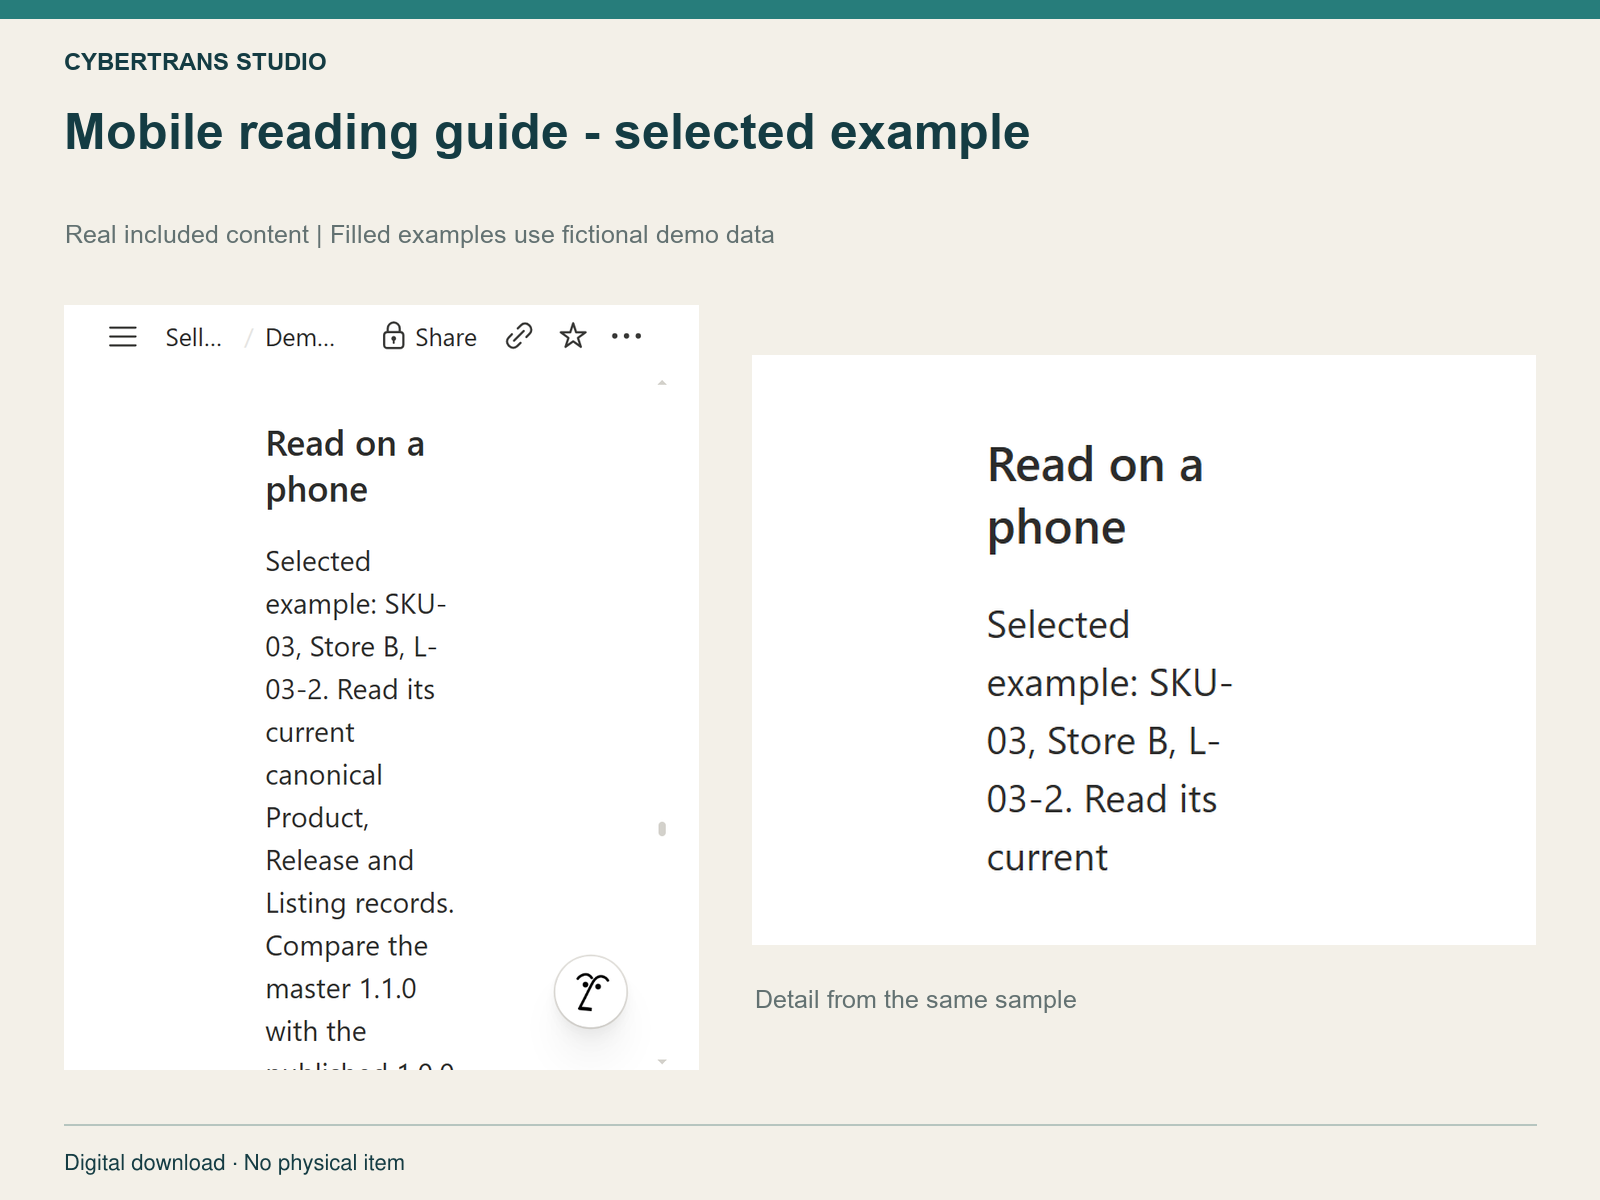
Task: Click the 'Mobile reading guide - selected example' title
Action: [547, 132]
